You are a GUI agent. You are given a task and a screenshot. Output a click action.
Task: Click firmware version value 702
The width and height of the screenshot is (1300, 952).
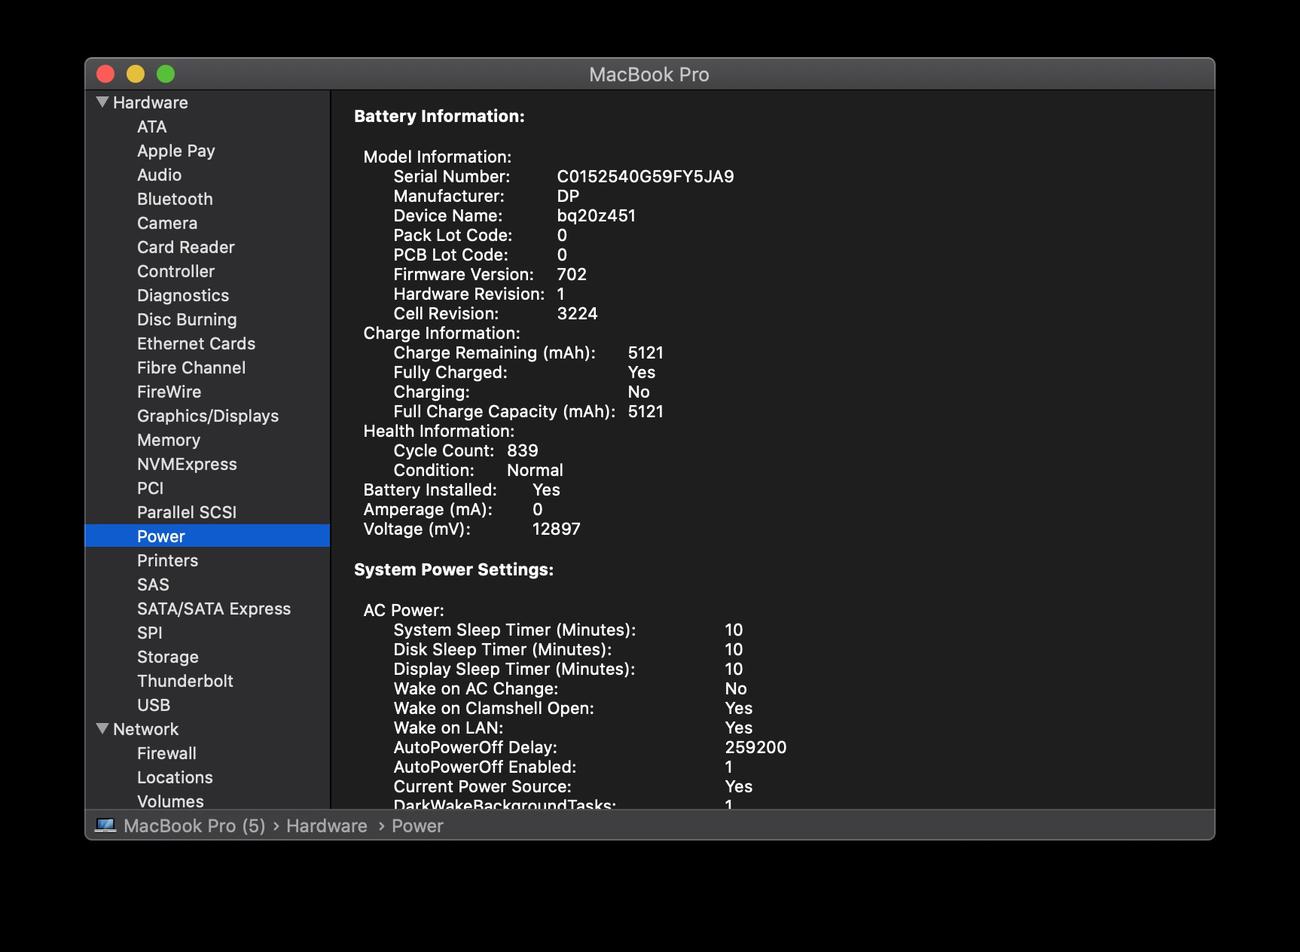572,274
